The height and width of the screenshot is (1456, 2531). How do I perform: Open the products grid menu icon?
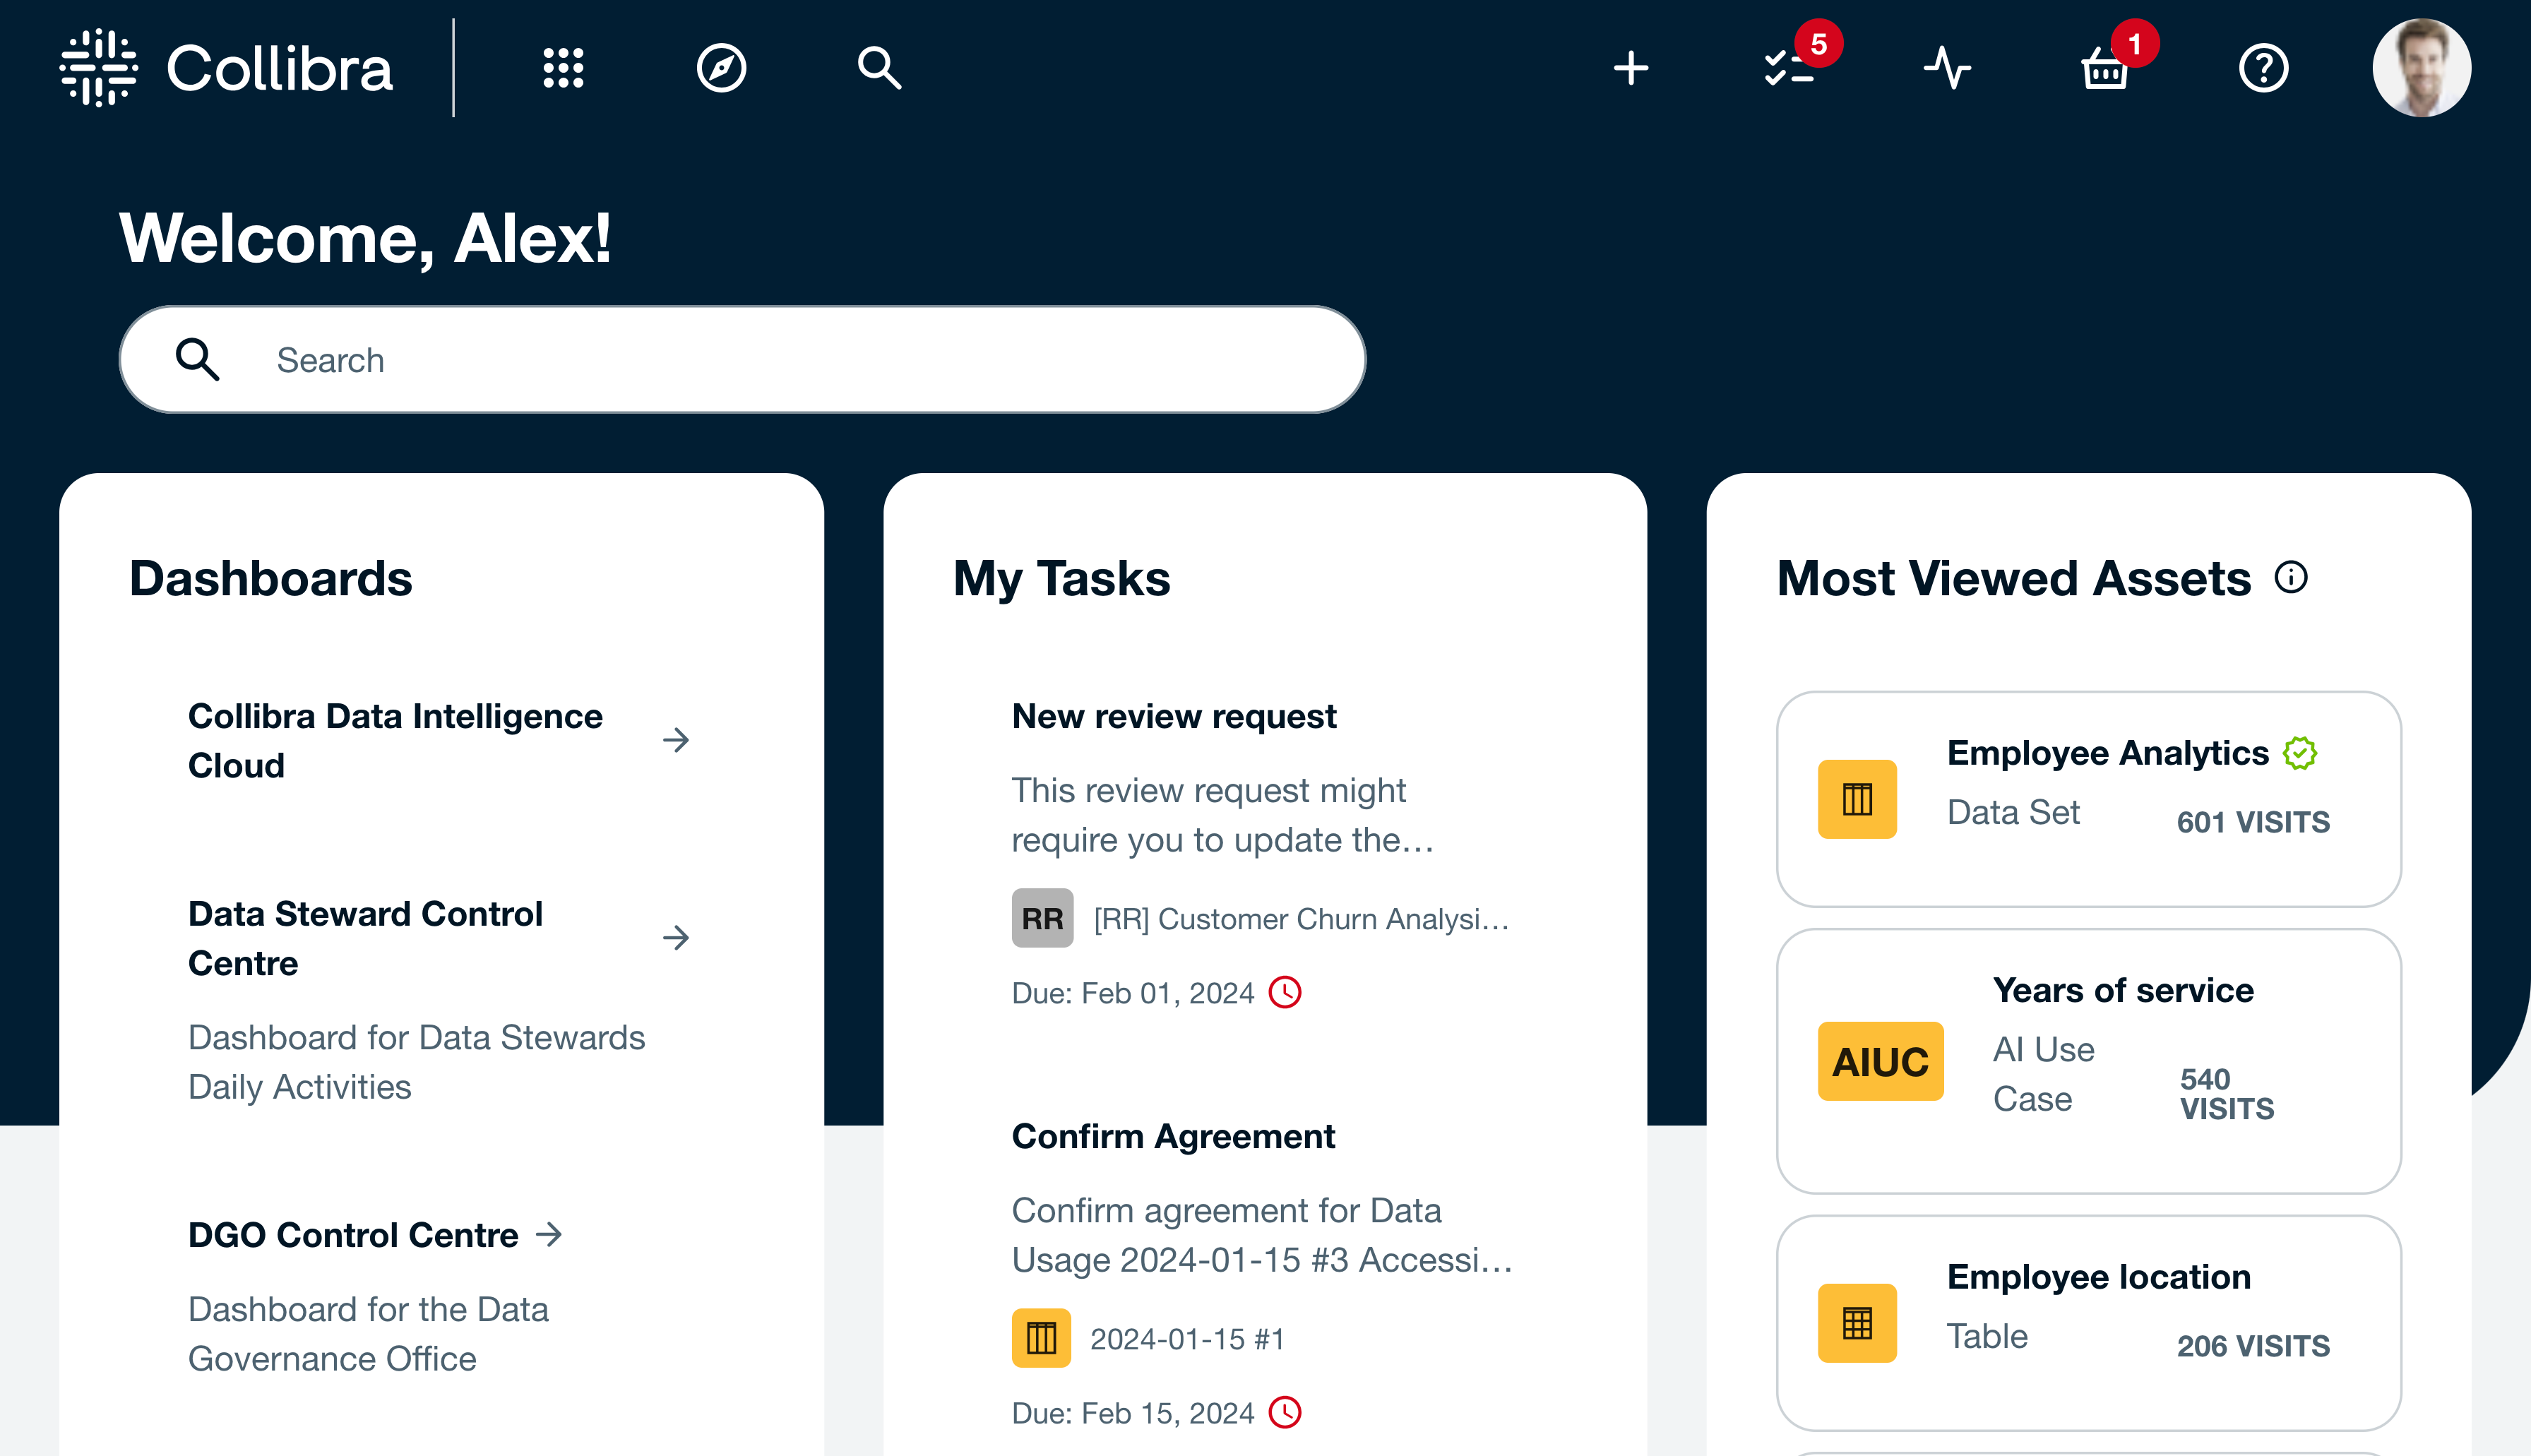563,68
